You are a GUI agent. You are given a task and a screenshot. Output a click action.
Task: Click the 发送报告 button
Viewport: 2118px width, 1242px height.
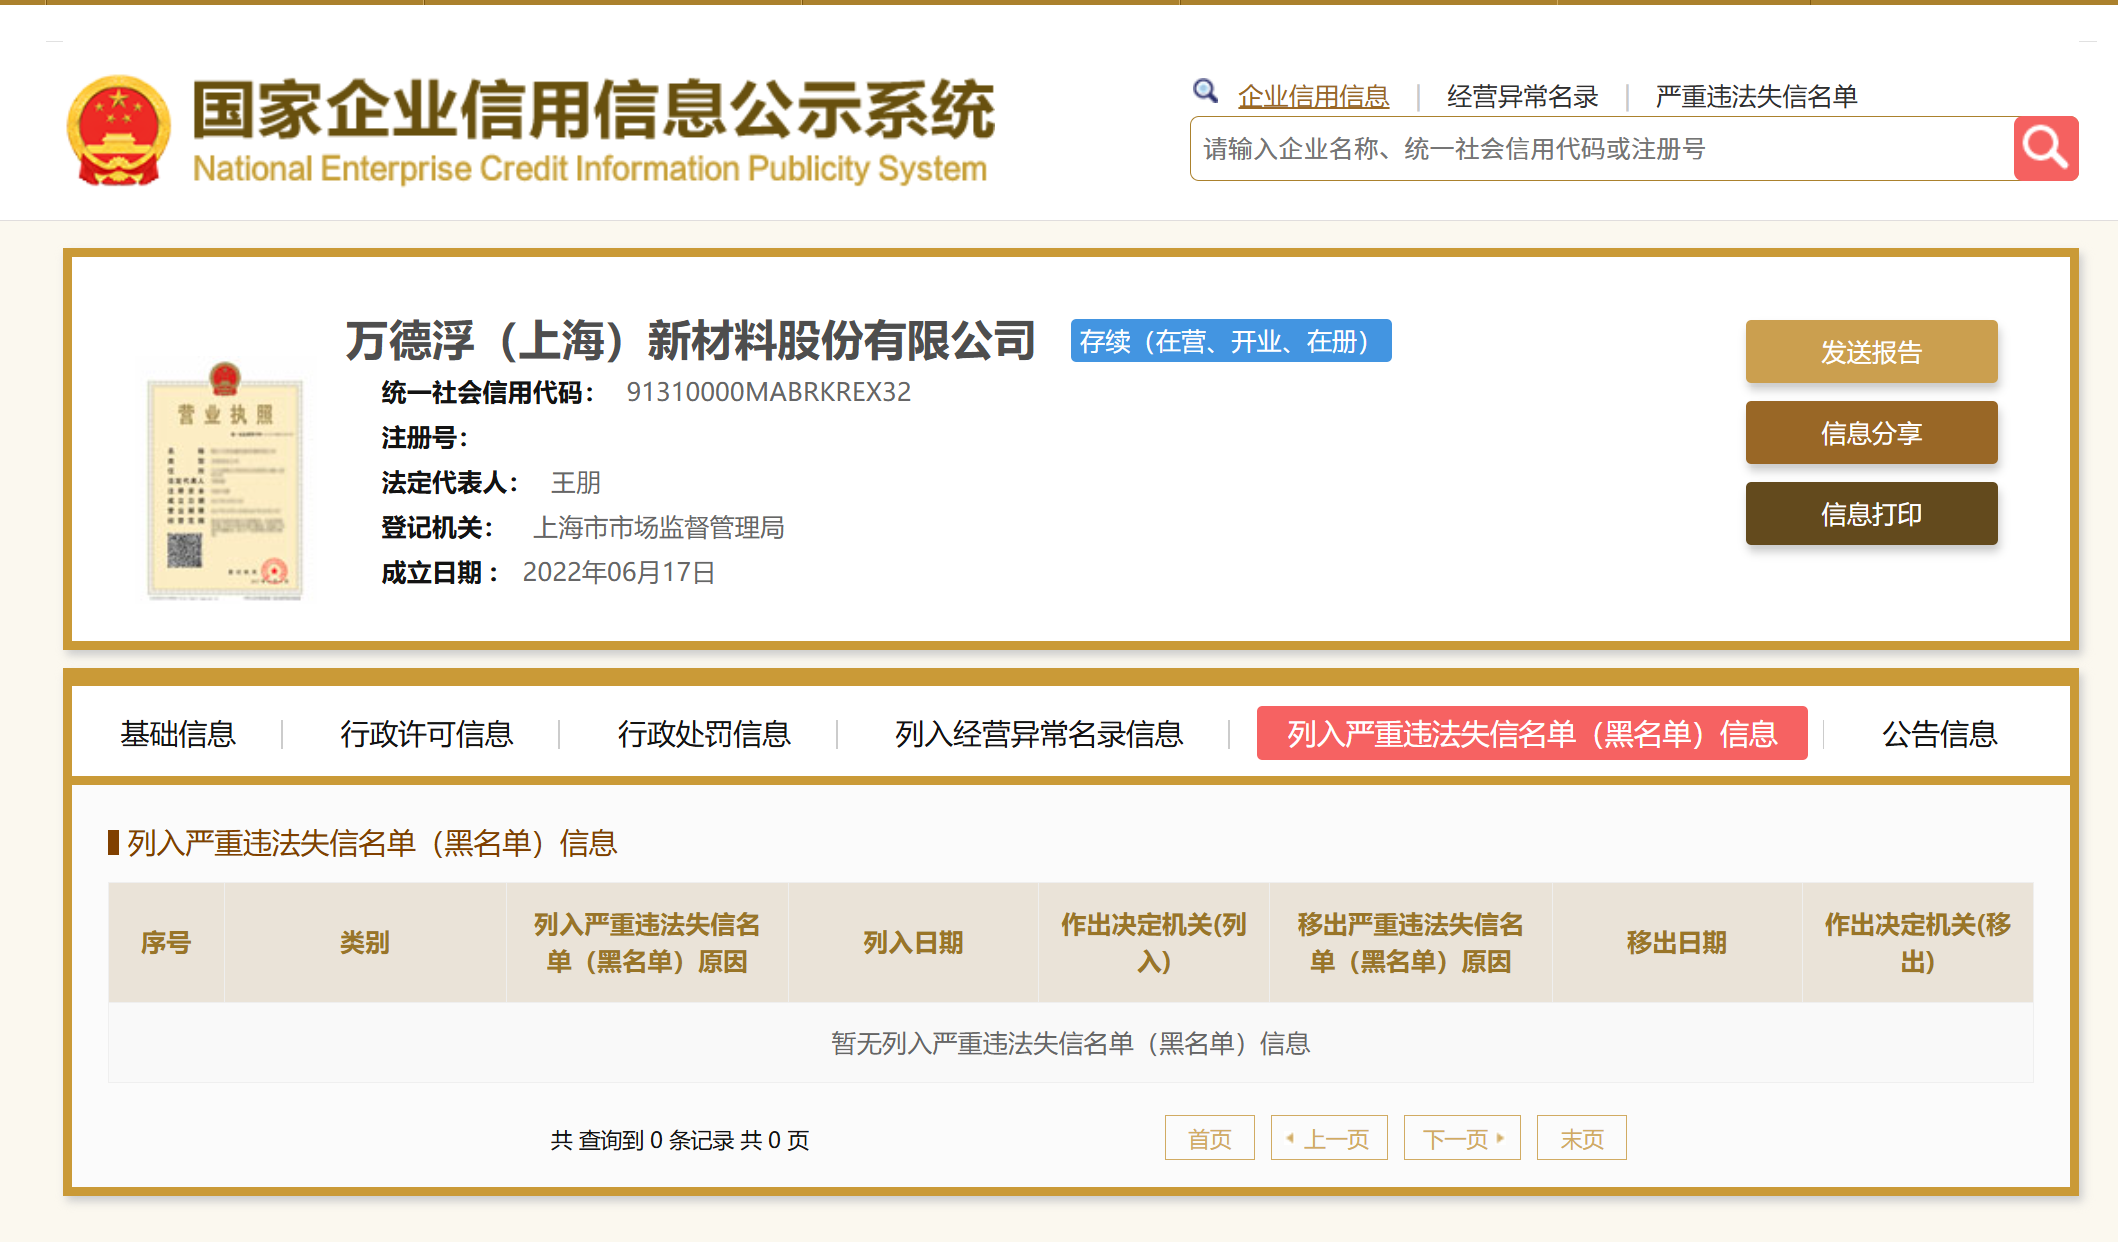(1871, 352)
